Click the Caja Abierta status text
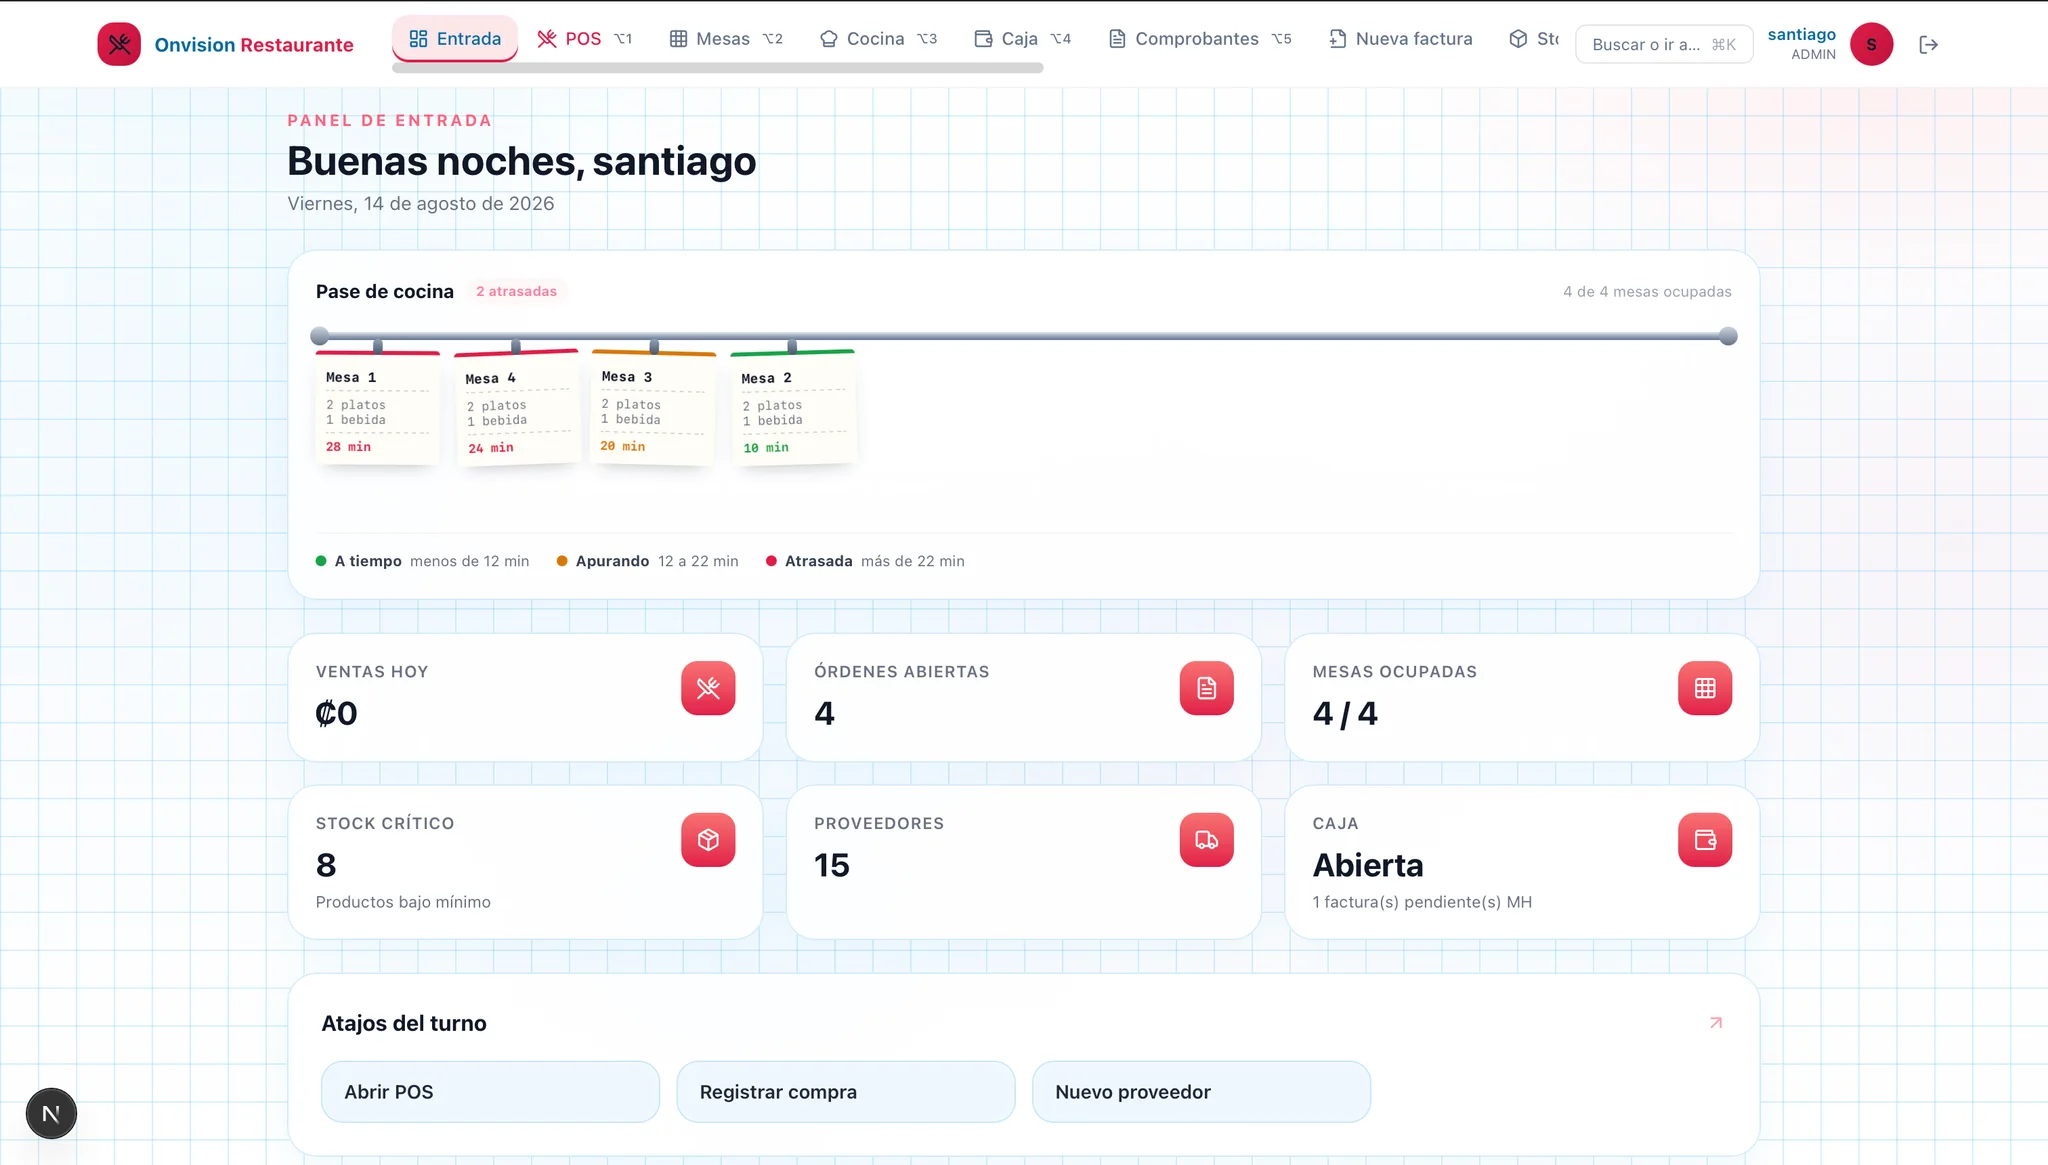This screenshot has height=1165, width=2048. point(1368,865)
